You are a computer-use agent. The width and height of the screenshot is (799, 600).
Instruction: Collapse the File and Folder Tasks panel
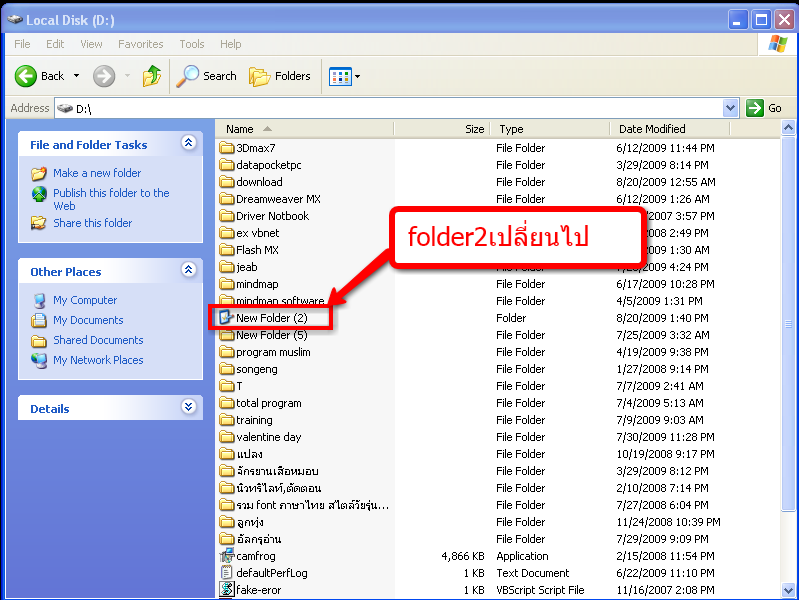point(188,144)
